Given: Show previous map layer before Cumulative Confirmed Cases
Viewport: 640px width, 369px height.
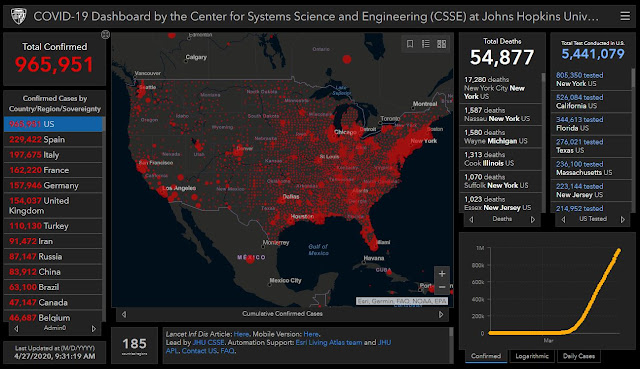Looking at the screenshot, I should tap(124, 314).
